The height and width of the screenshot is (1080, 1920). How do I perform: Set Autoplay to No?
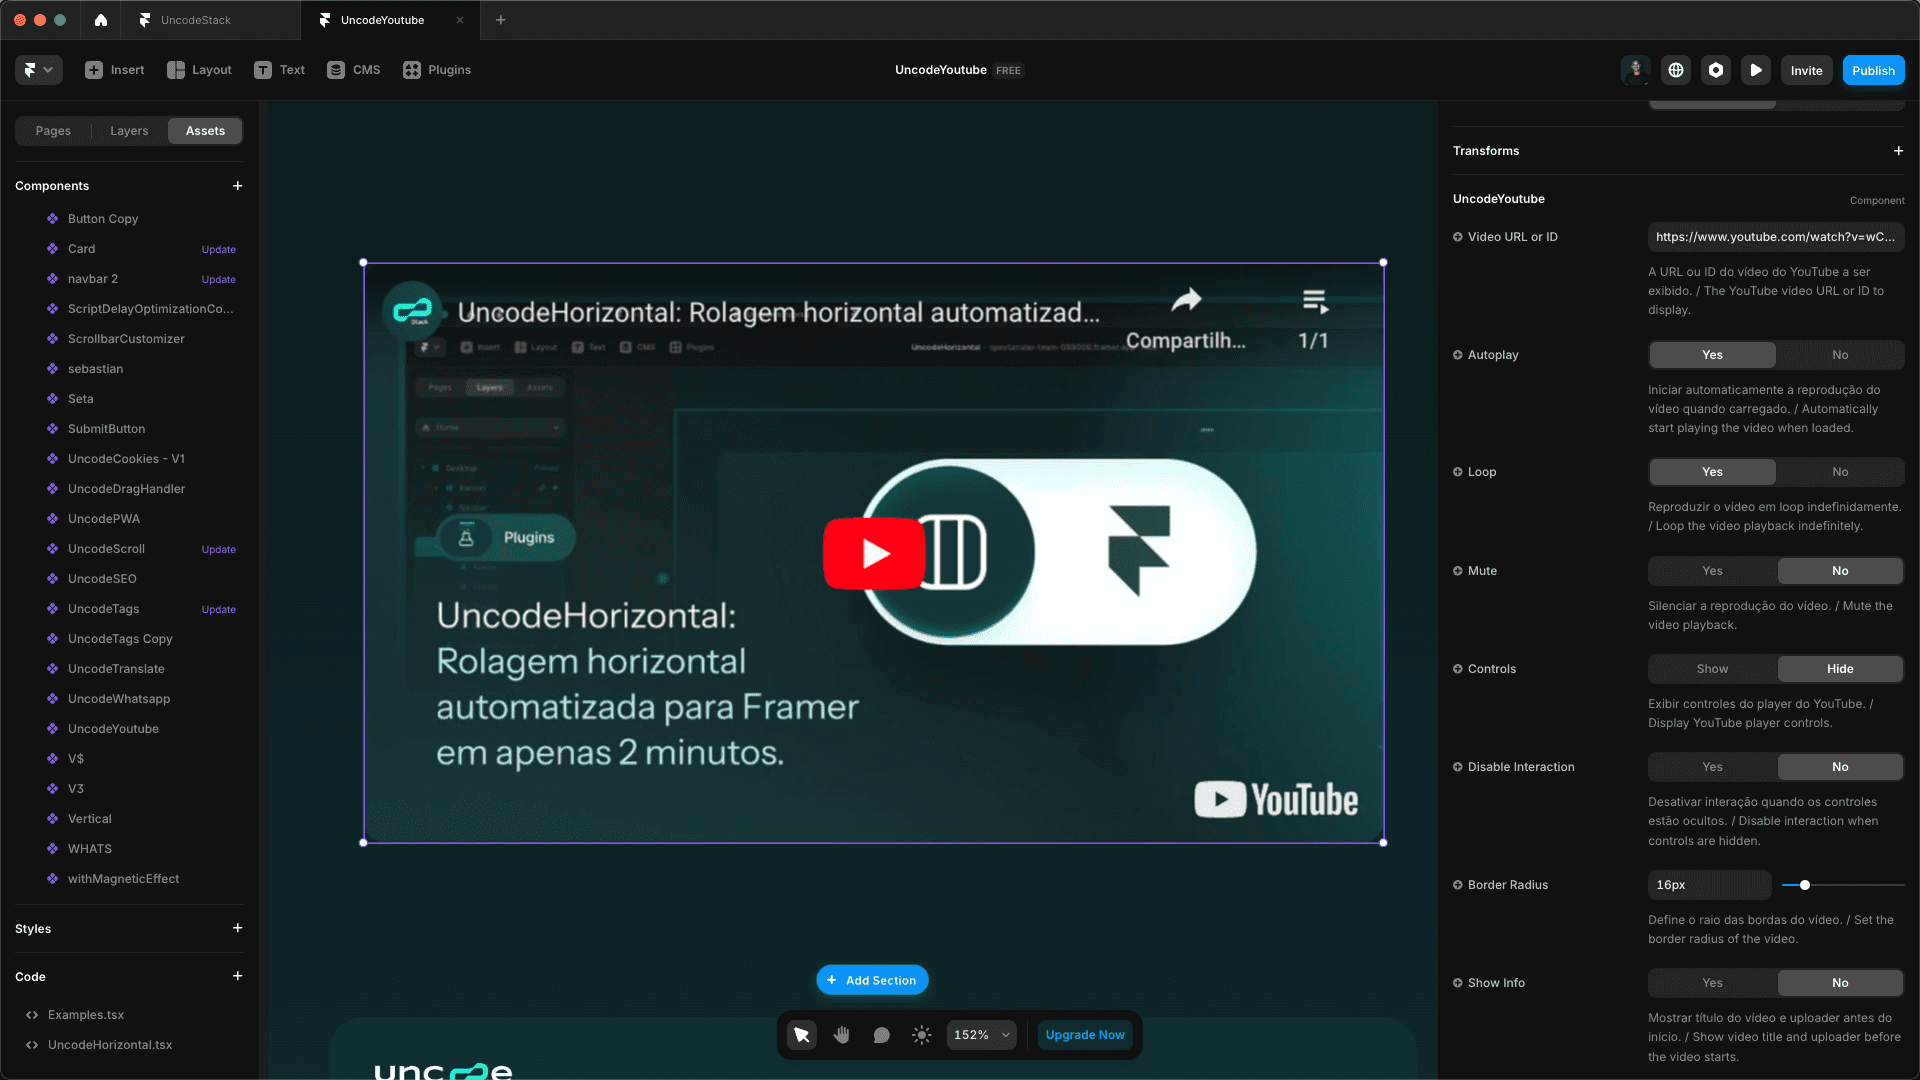tap(1840, 355)
